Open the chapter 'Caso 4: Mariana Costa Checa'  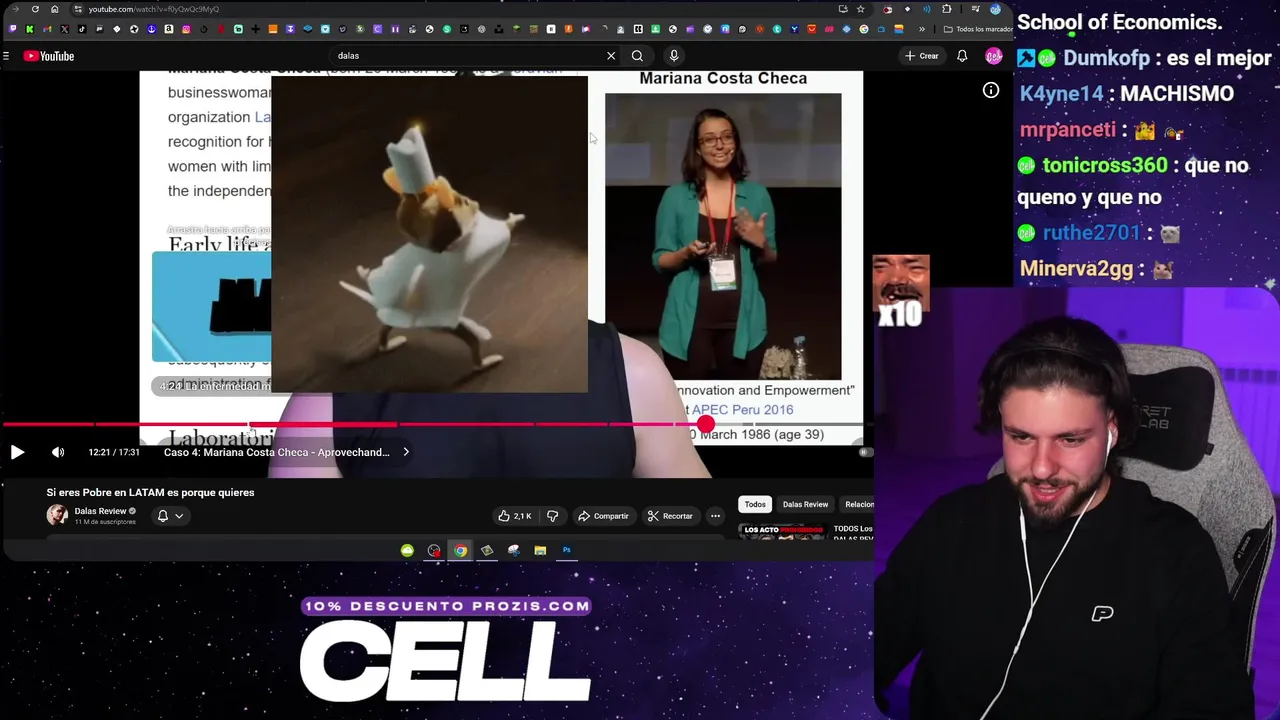(x=277, y=452)
